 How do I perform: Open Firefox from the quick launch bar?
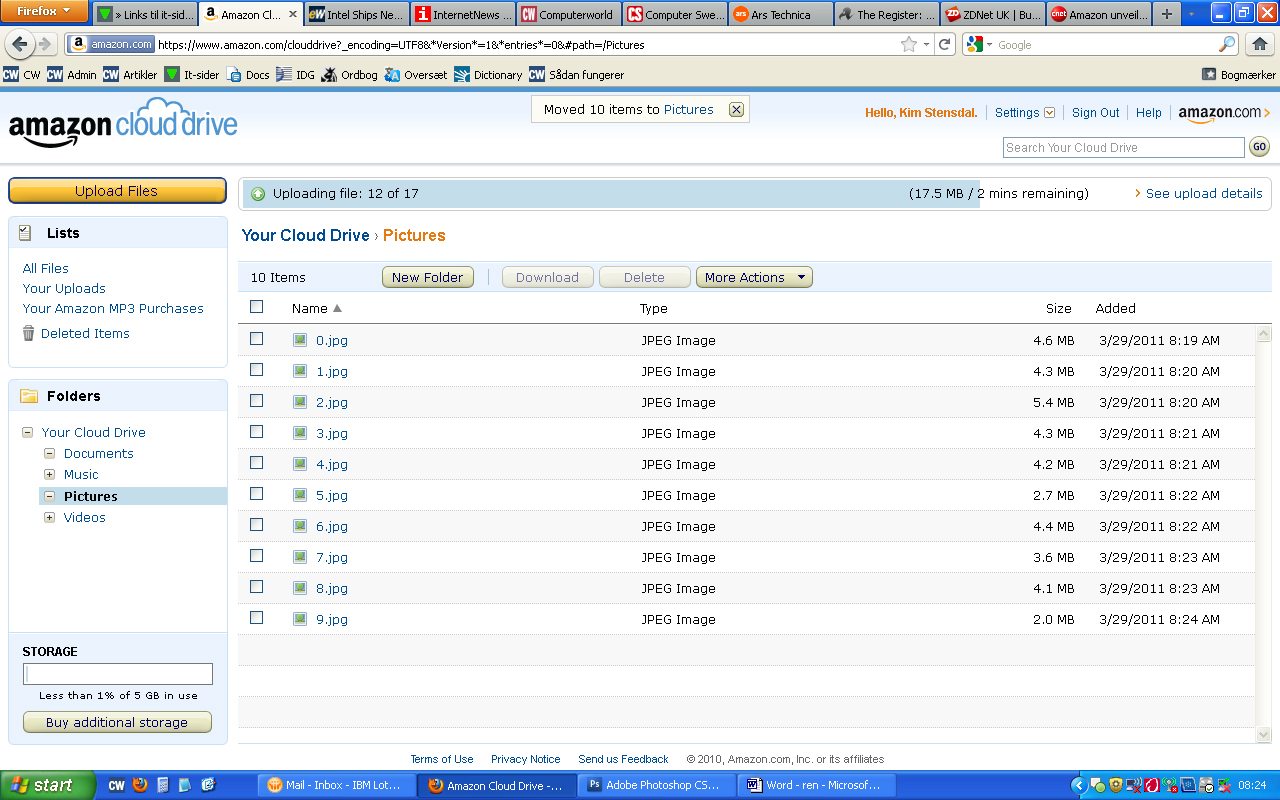pos(140,785)
